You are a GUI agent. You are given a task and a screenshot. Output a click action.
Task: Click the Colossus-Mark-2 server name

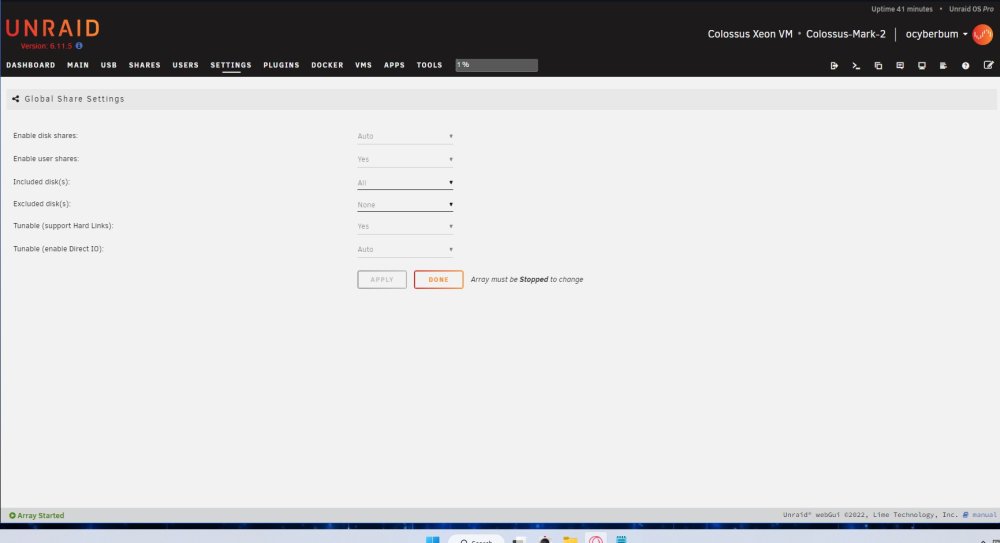click(846, 34)
